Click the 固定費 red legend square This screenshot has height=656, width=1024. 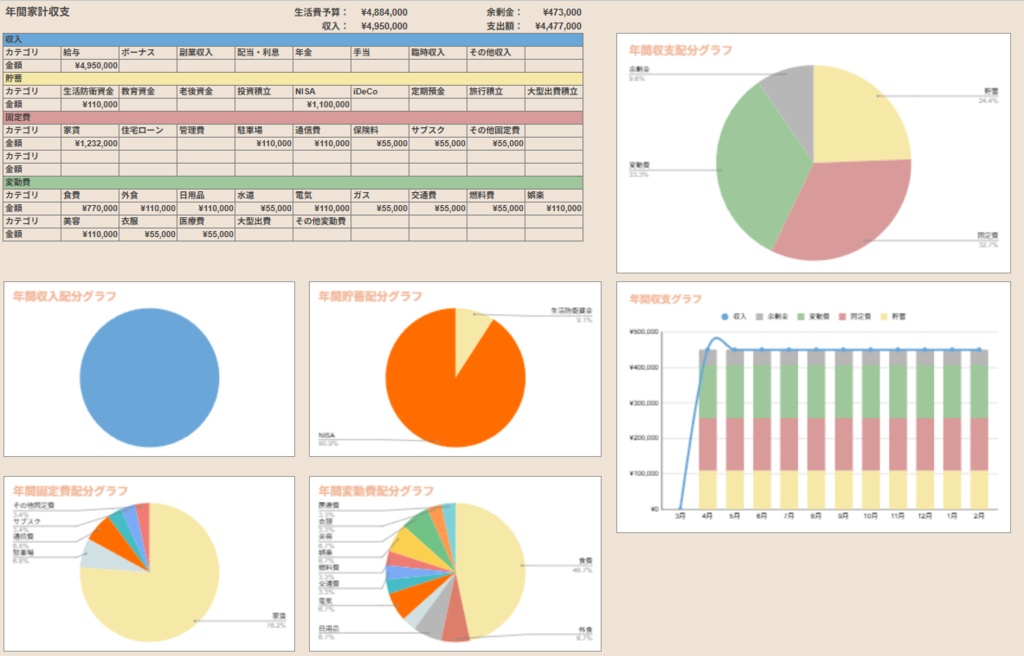click(842, 316)
